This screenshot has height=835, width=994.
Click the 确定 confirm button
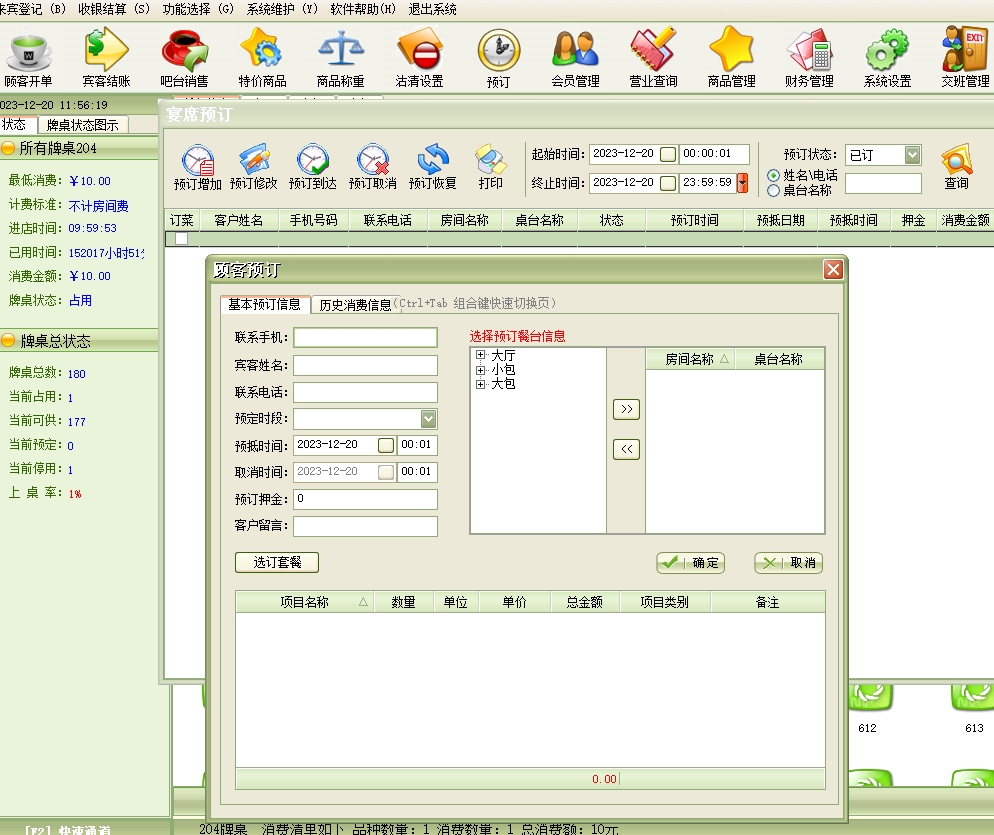(690, 563)
